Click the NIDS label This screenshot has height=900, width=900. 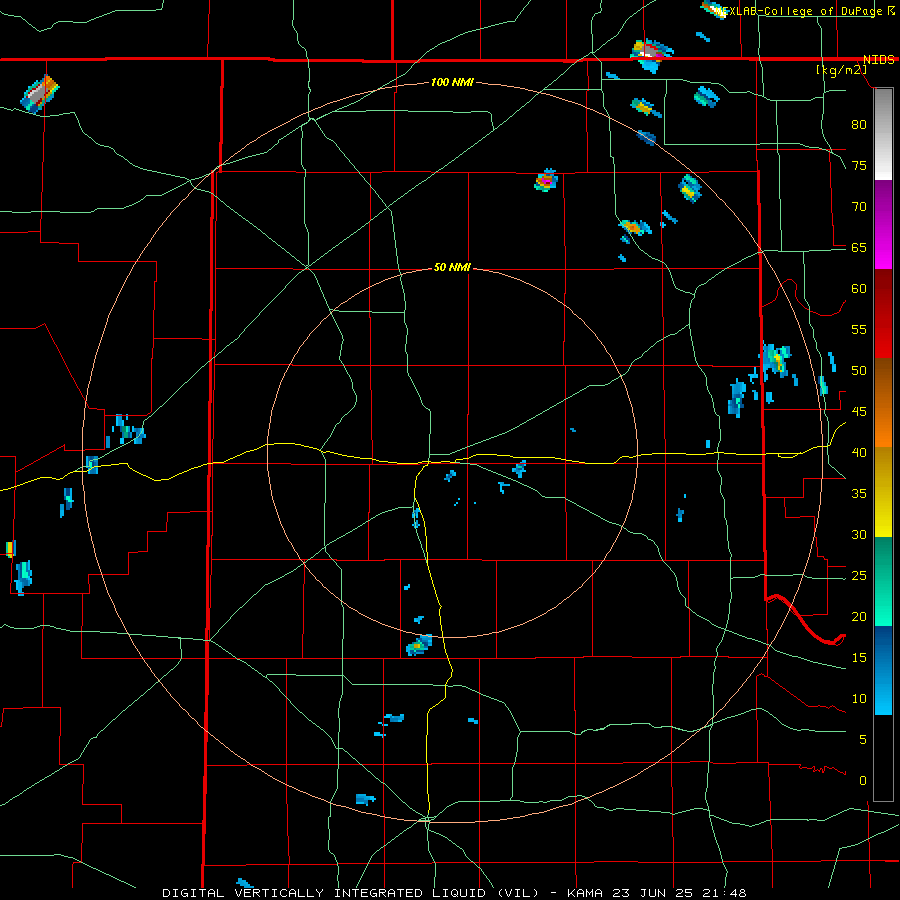coord(878,60)
